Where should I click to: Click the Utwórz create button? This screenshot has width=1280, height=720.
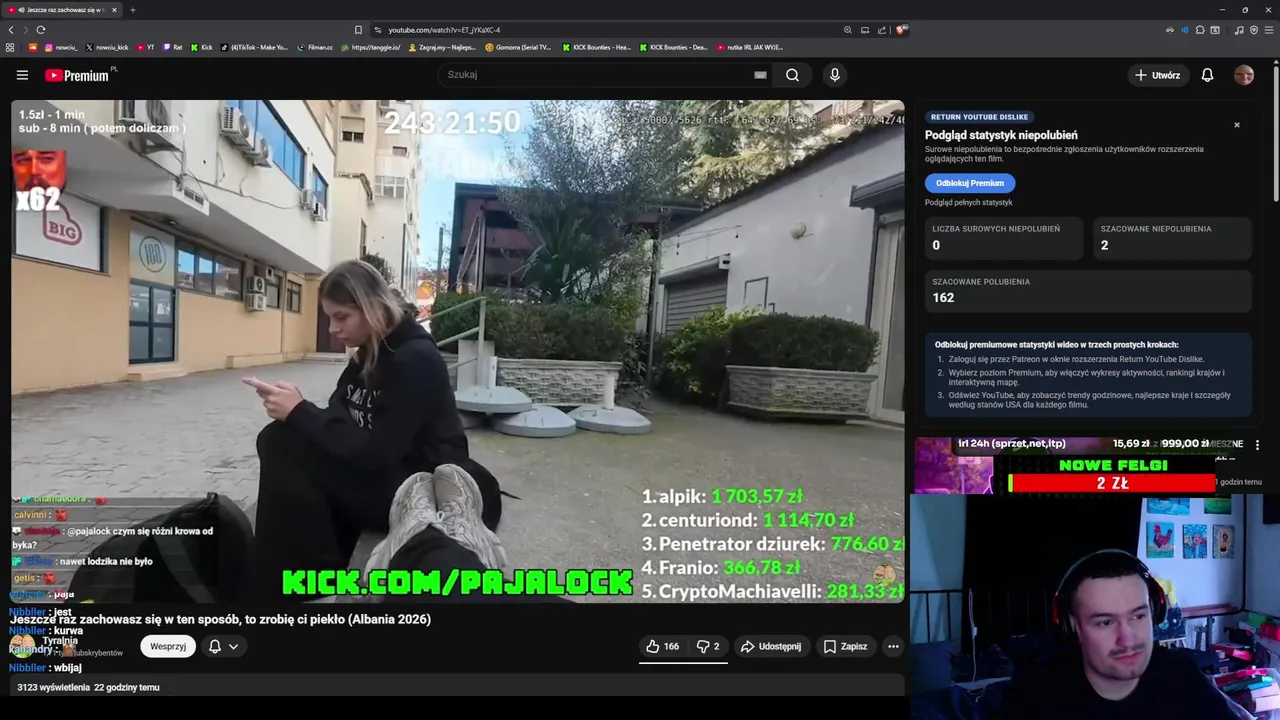pos(1157,75)
